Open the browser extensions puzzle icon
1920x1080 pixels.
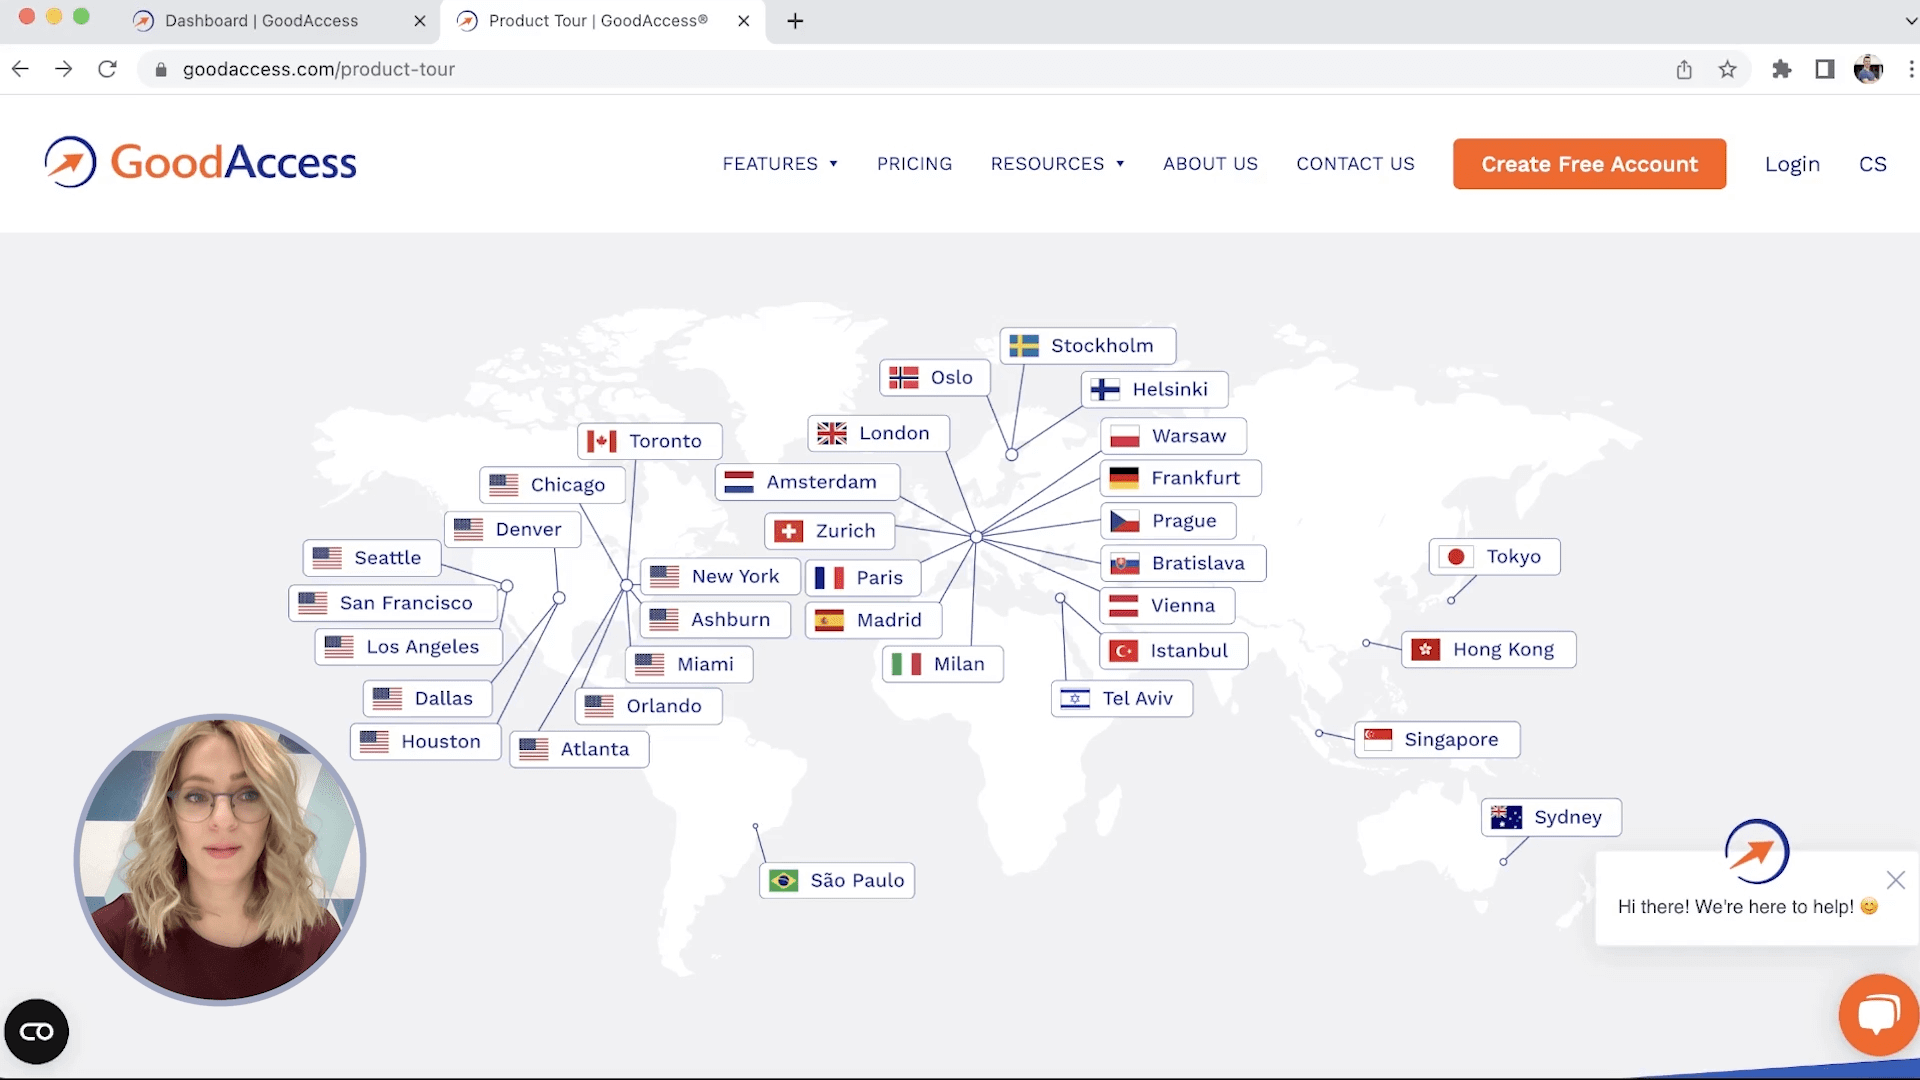tap(1781, 69)
